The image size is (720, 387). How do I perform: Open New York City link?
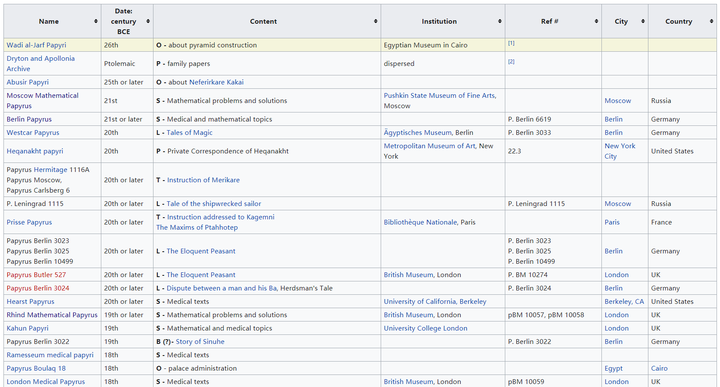point(619,151)
